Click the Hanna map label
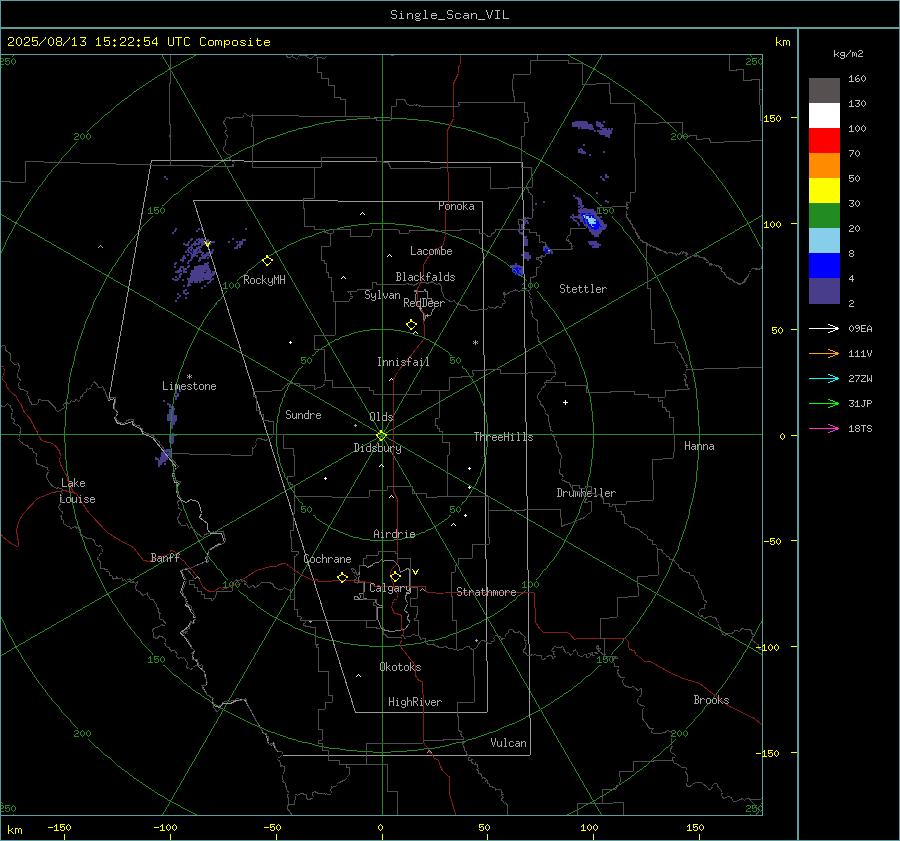This screenshot has height=841, width=900. click(x=699, y=446)
